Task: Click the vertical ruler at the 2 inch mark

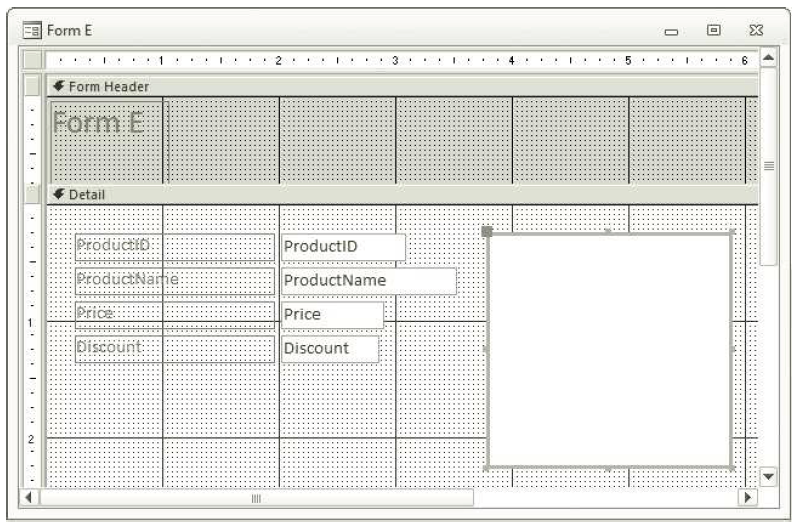Action: 32,439
